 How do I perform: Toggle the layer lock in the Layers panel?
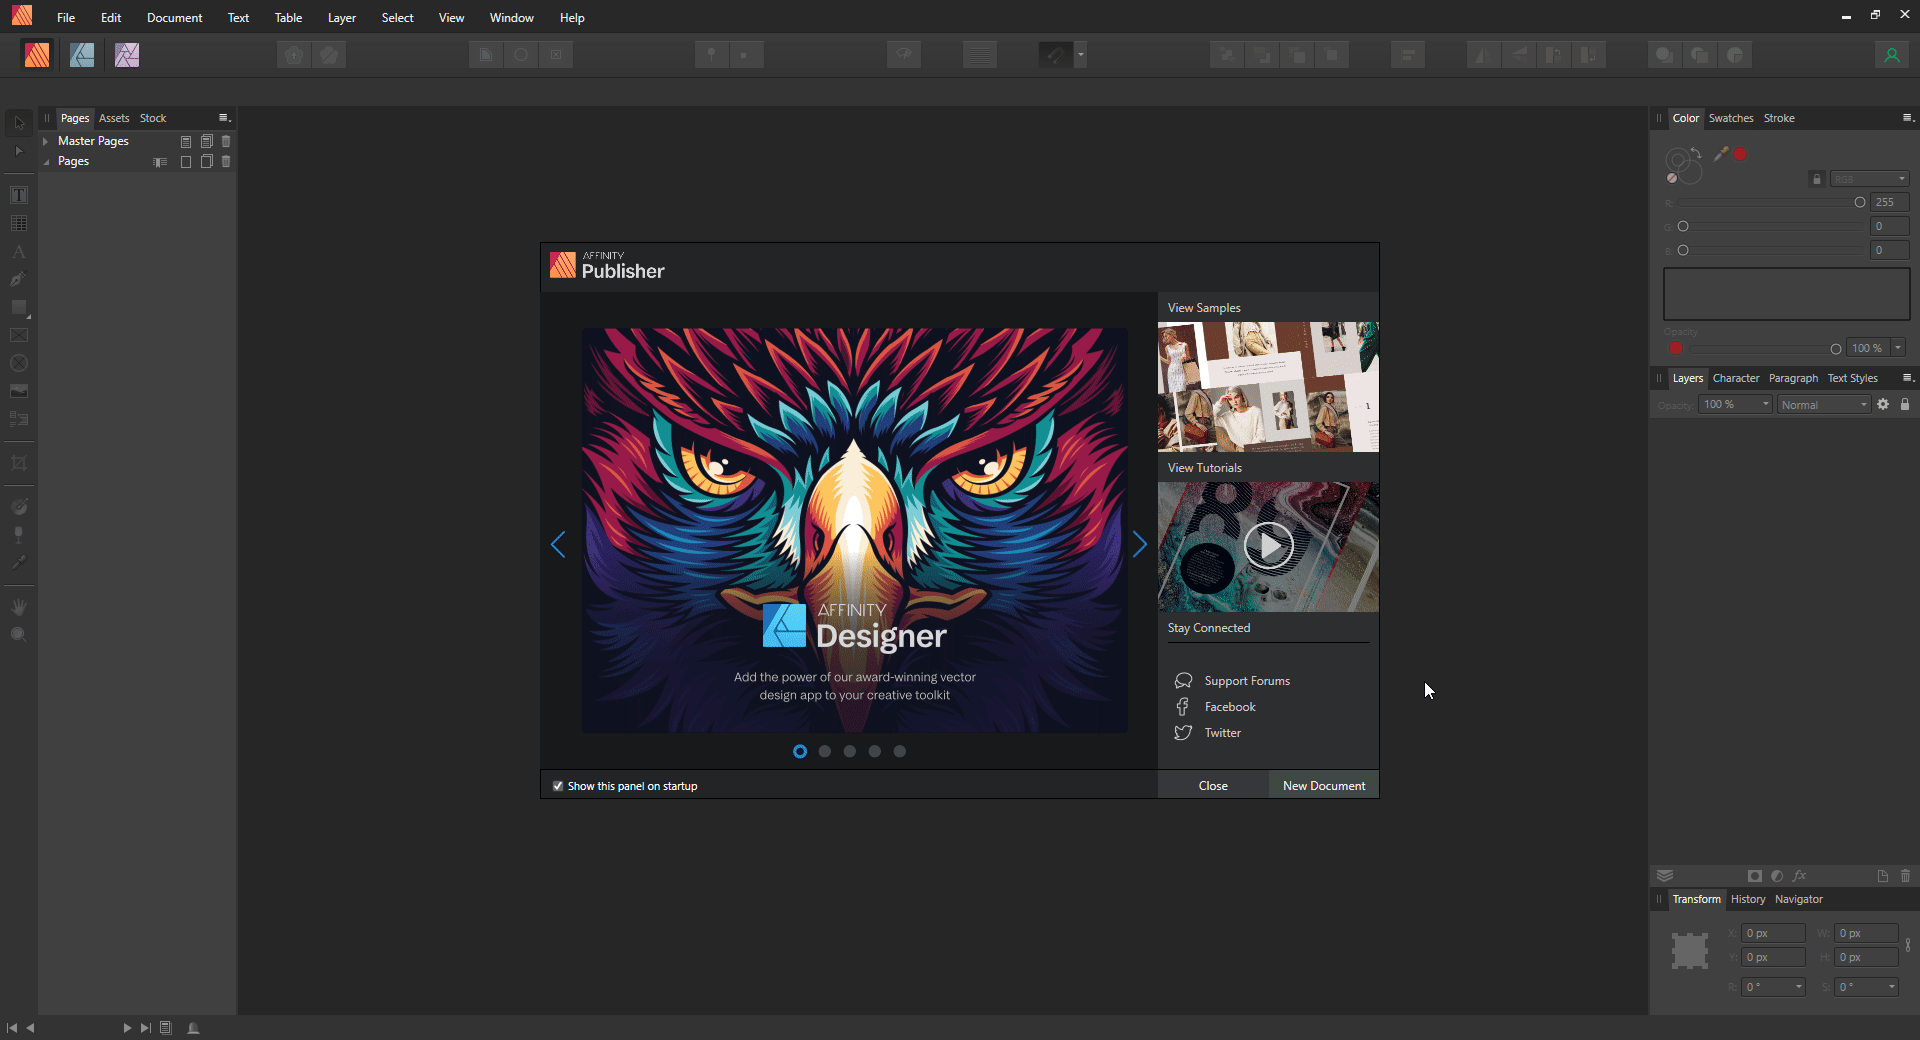click(1905, 404)
